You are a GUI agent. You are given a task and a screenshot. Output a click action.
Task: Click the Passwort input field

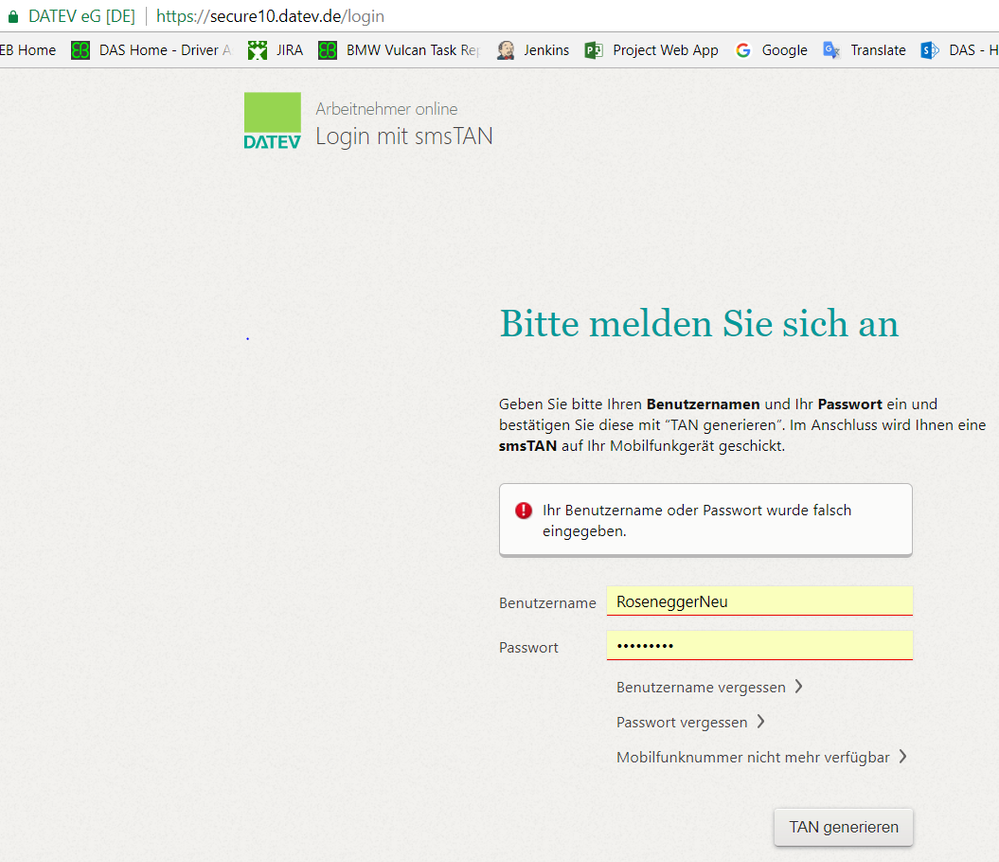[759, 645]
